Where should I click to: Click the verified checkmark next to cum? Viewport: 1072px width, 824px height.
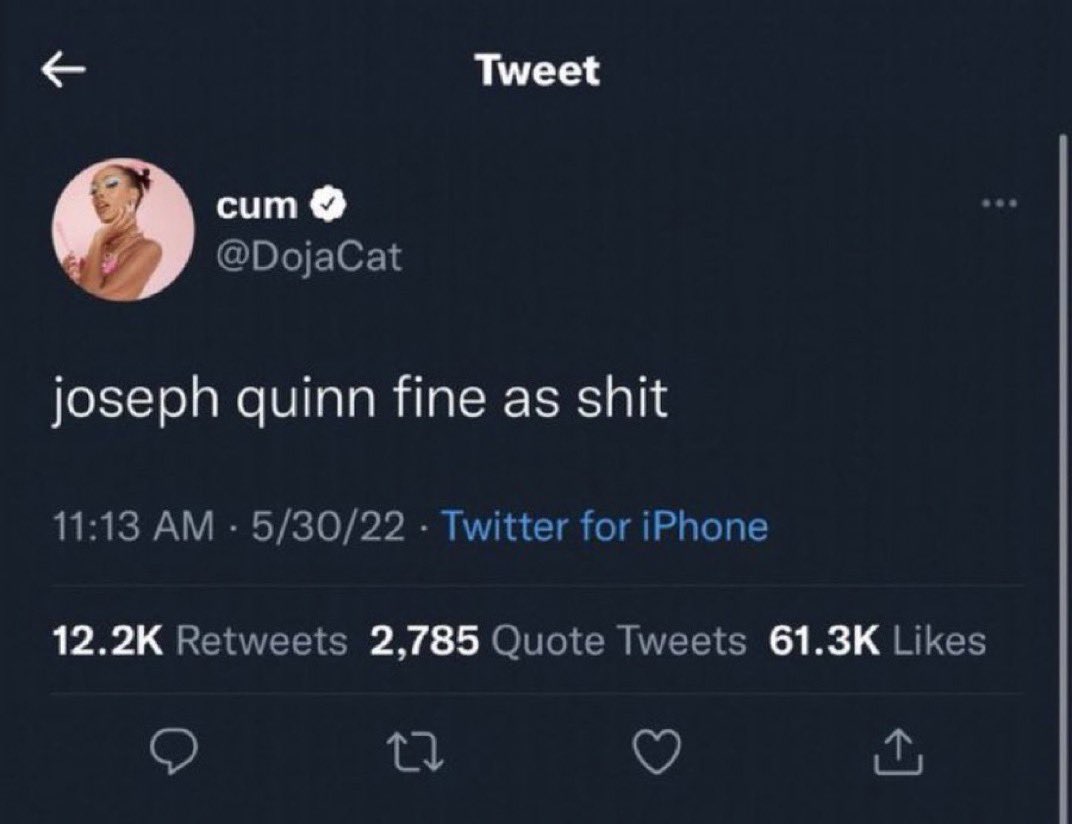(326, 201)
